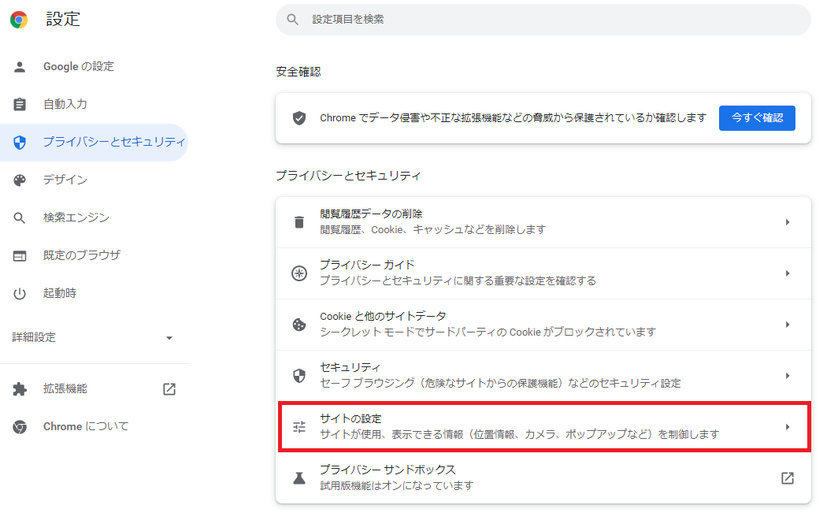The image size is (838, 520).
Task: Open サイトの設定 via its right arrow
Action: point(787,427)
